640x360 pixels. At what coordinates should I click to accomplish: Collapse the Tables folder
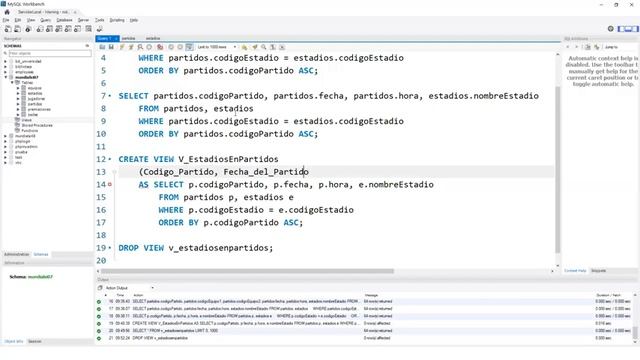12,82
